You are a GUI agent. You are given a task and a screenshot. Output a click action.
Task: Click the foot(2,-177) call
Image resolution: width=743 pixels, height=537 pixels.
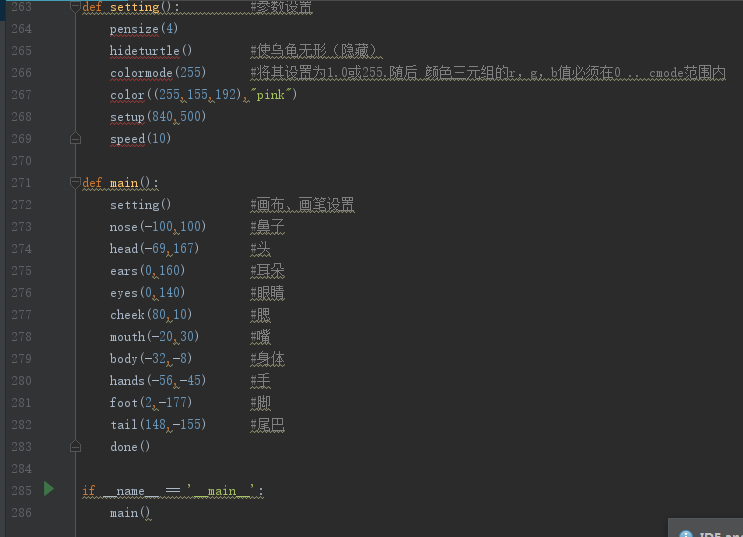pos(151,402)
